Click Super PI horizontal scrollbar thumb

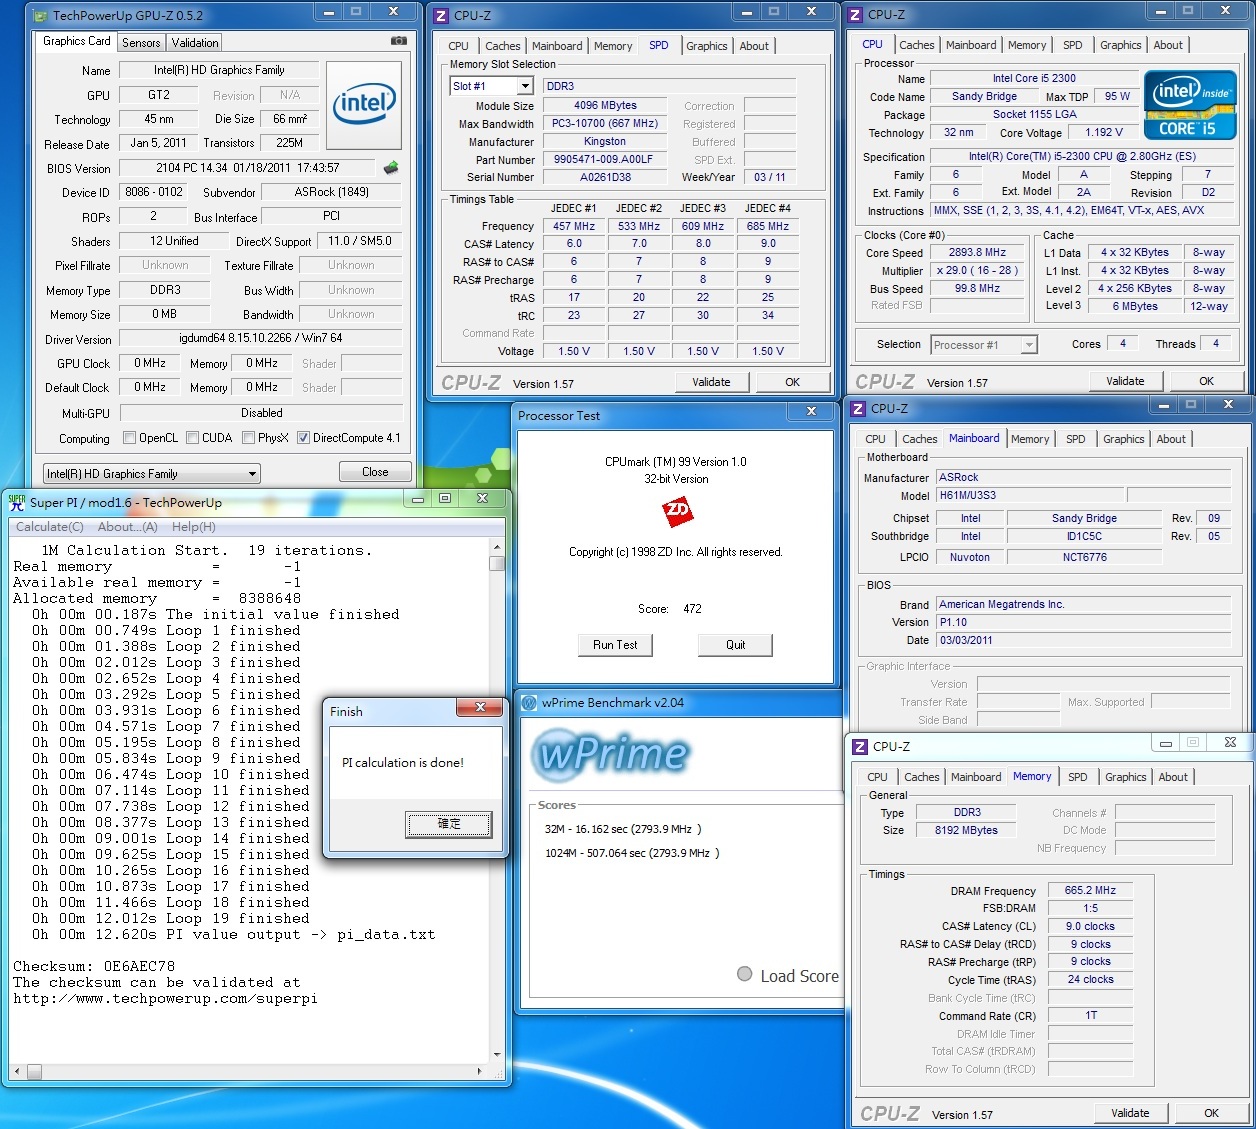pyautogui.click(x=34, y=1071)
